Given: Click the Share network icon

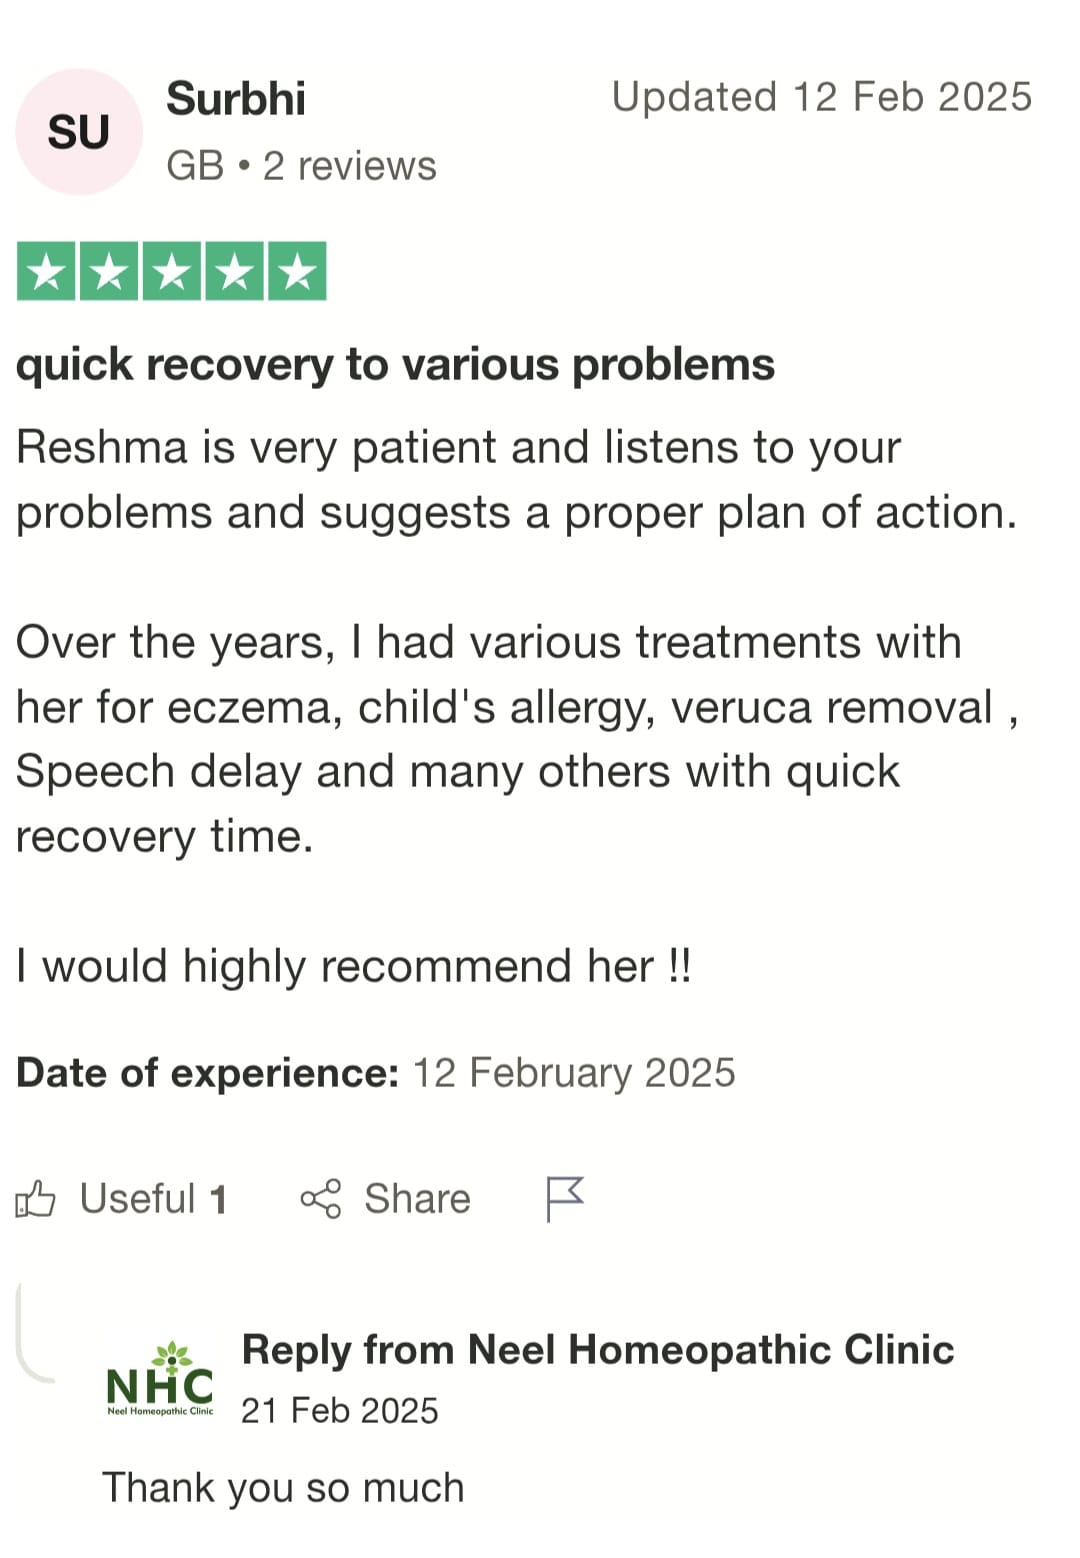Looking at the screenshot, I should [x=321, y=1198].
